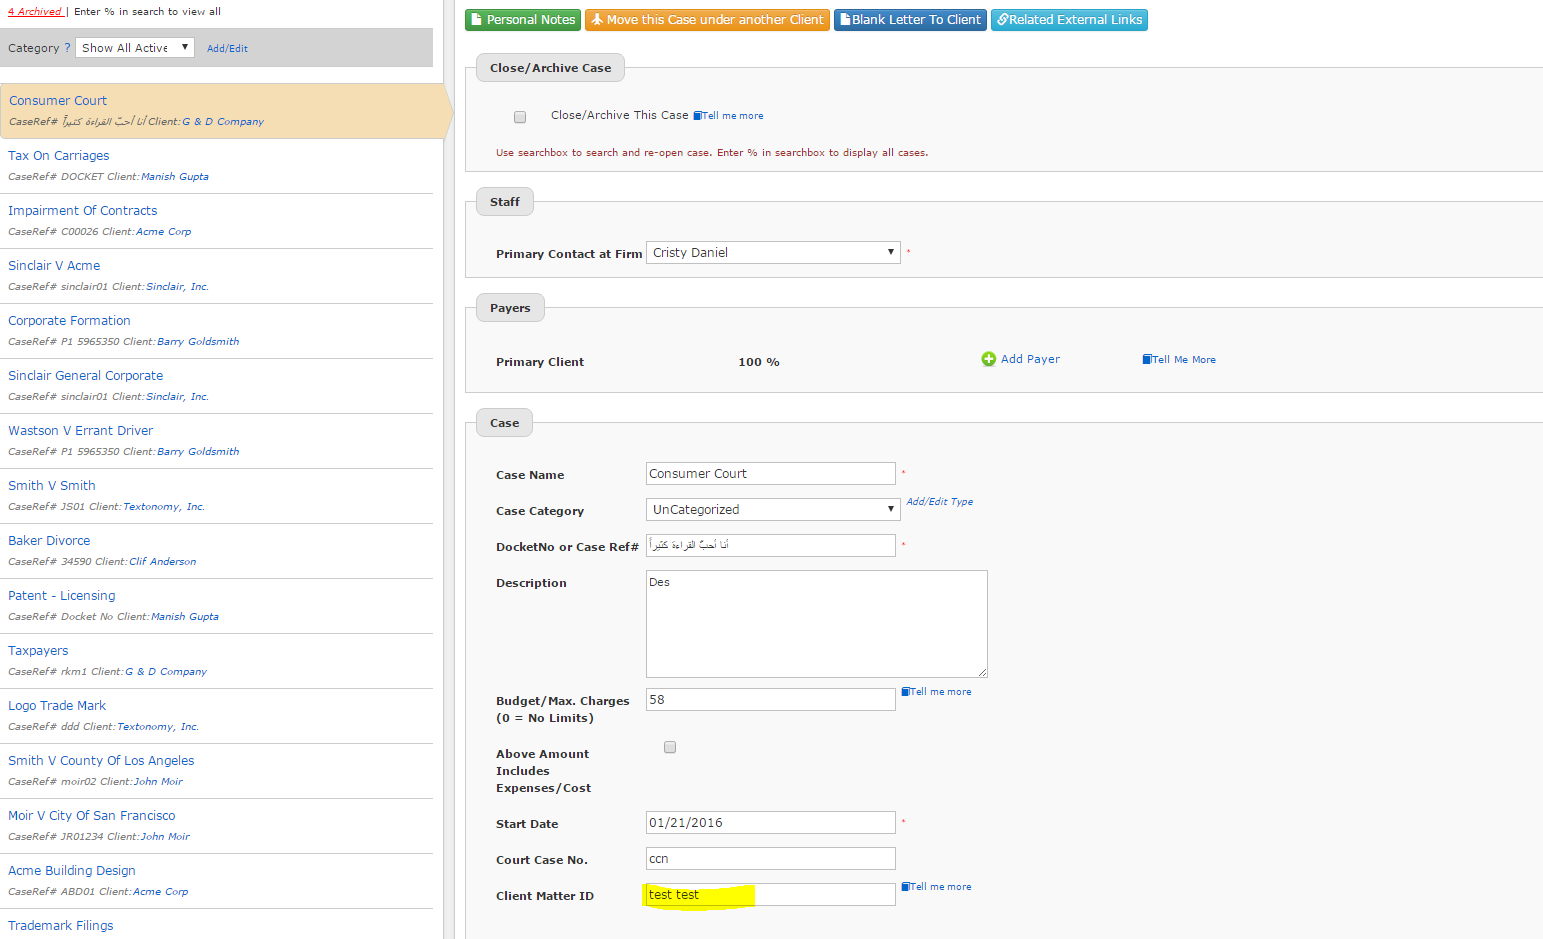Image resolution: width=1543 pixels, height=939 pixels.
Task: Click the Add/Edit category link
Action: [227, 48]
